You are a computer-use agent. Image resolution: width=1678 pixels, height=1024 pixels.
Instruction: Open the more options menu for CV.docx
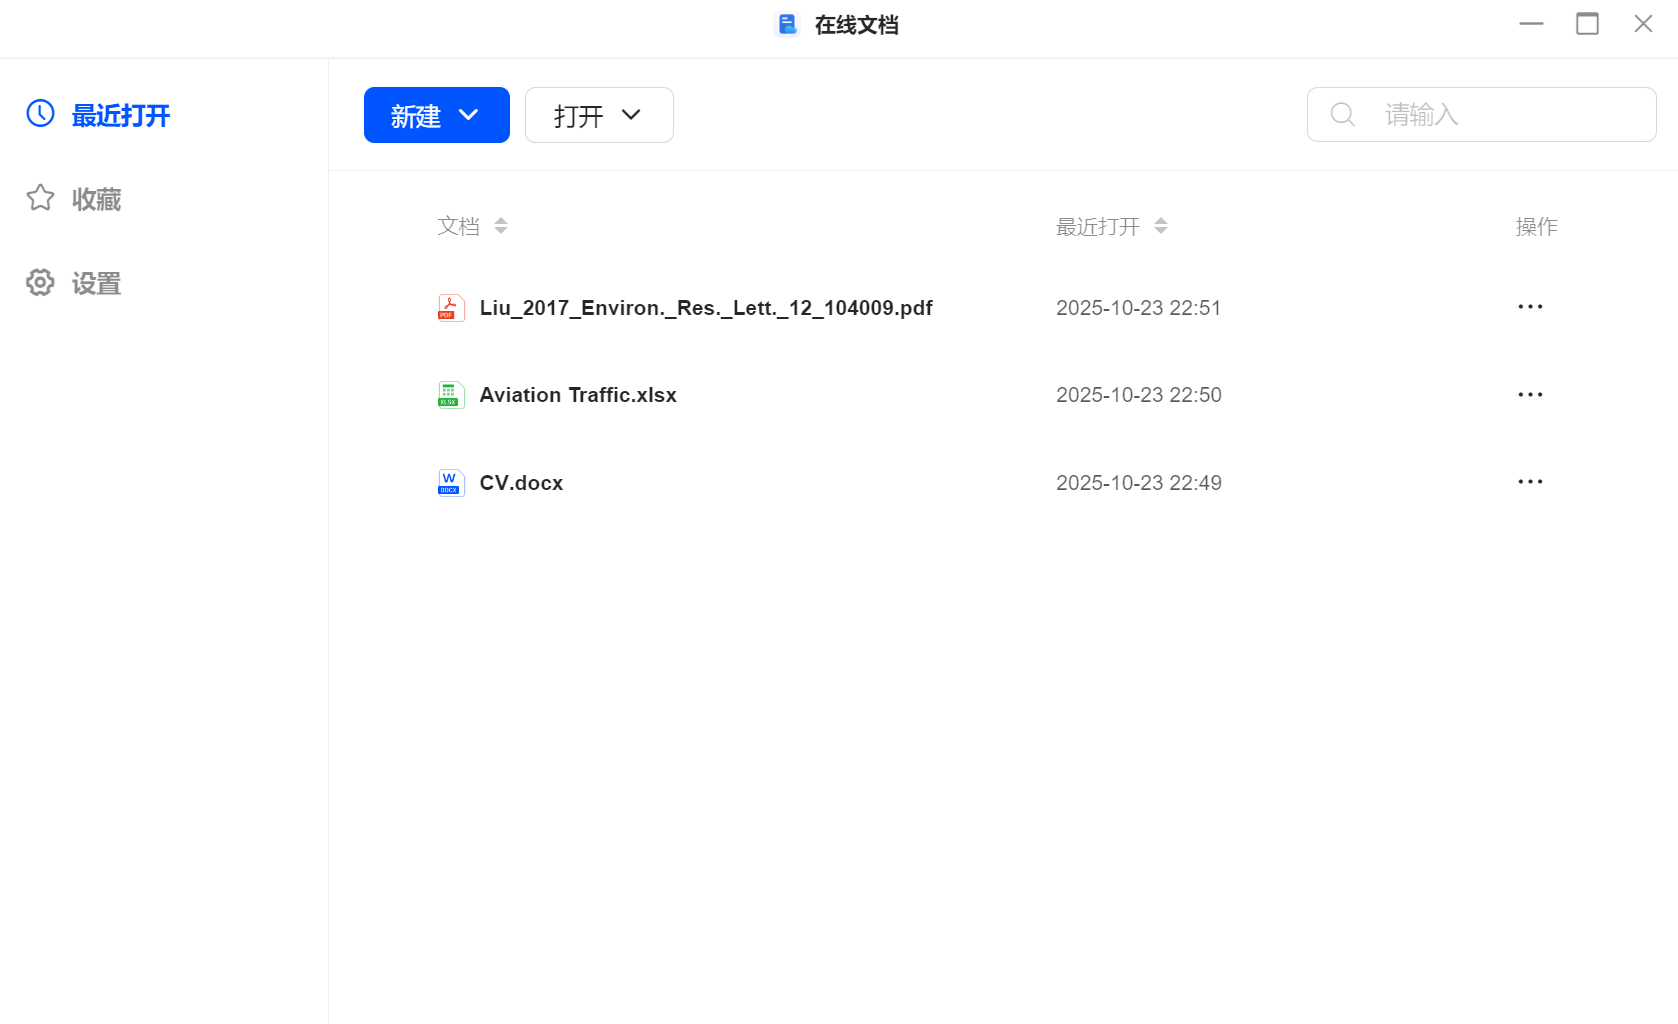1530,482
